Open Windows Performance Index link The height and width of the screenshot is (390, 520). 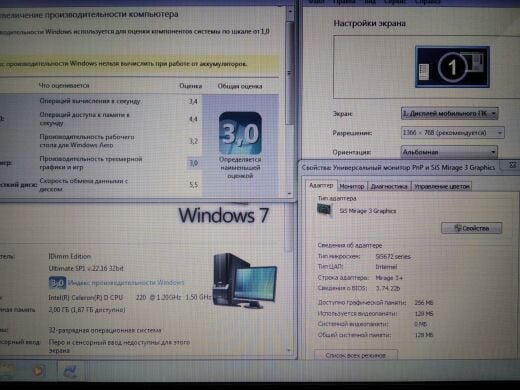point(126,283)
